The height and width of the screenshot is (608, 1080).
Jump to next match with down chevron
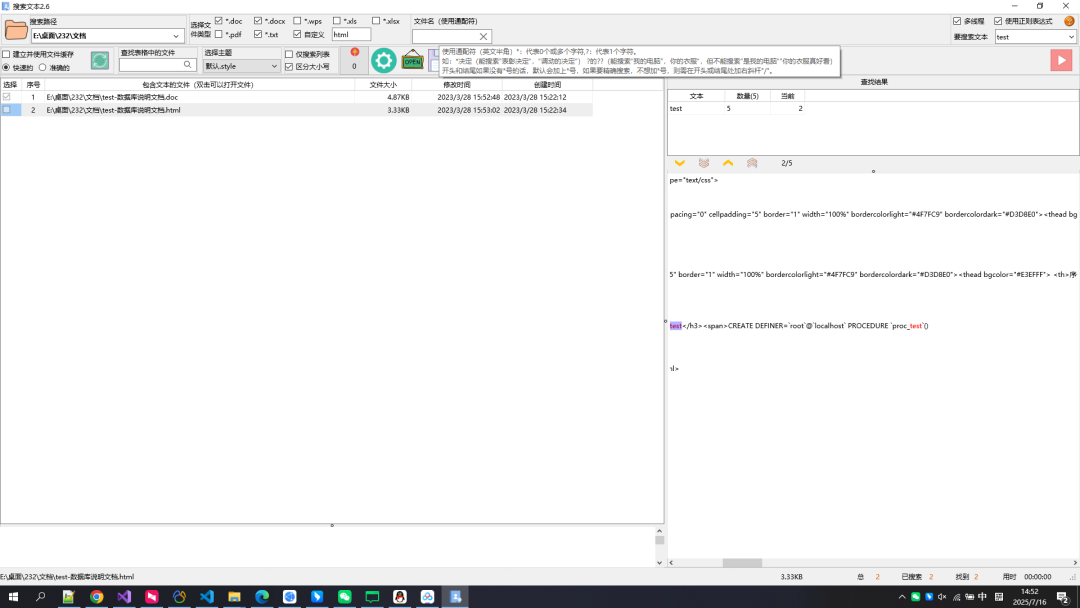(x=680, y=163)
